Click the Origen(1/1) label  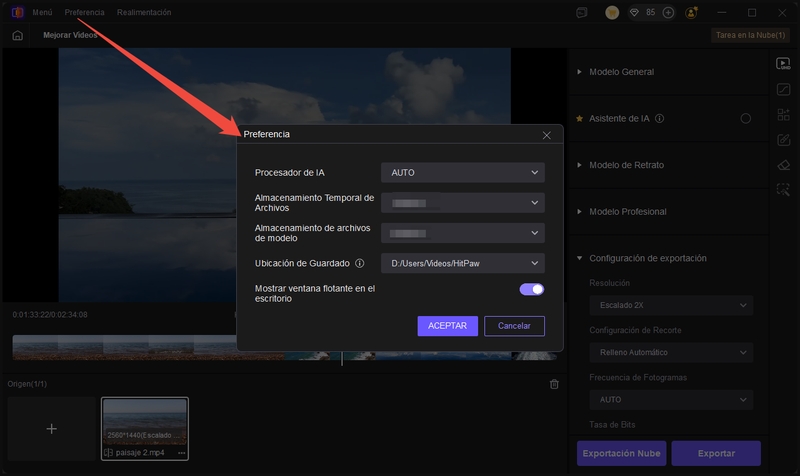click(27, 384)
